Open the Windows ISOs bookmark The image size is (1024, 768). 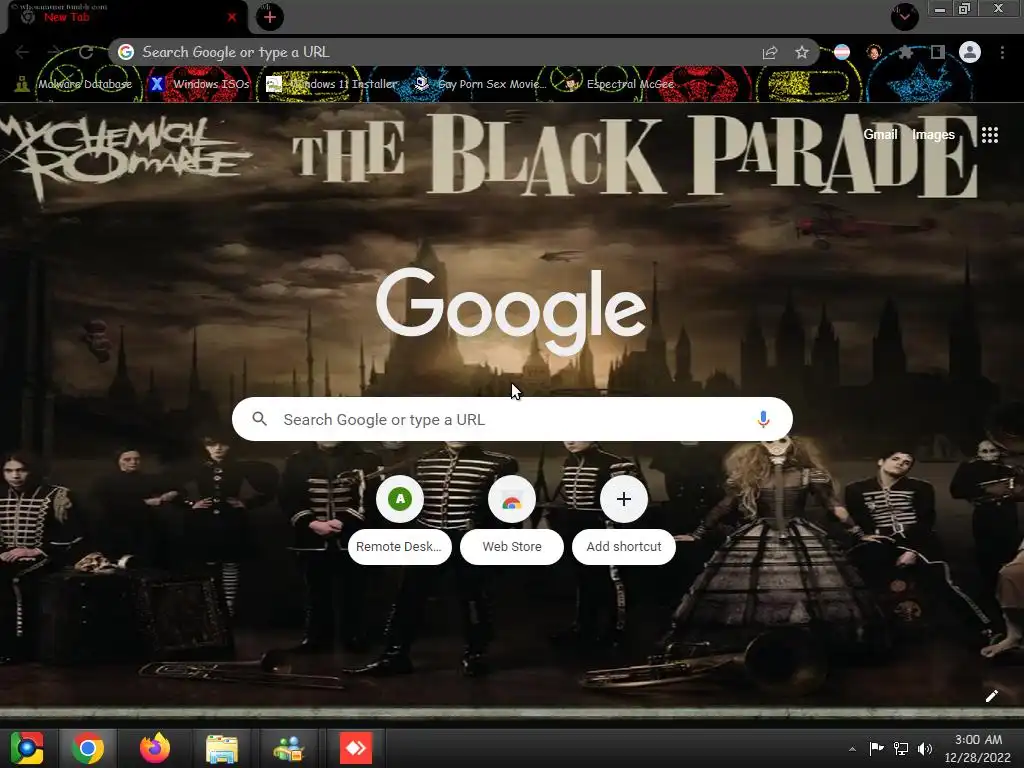coord(199,84)
